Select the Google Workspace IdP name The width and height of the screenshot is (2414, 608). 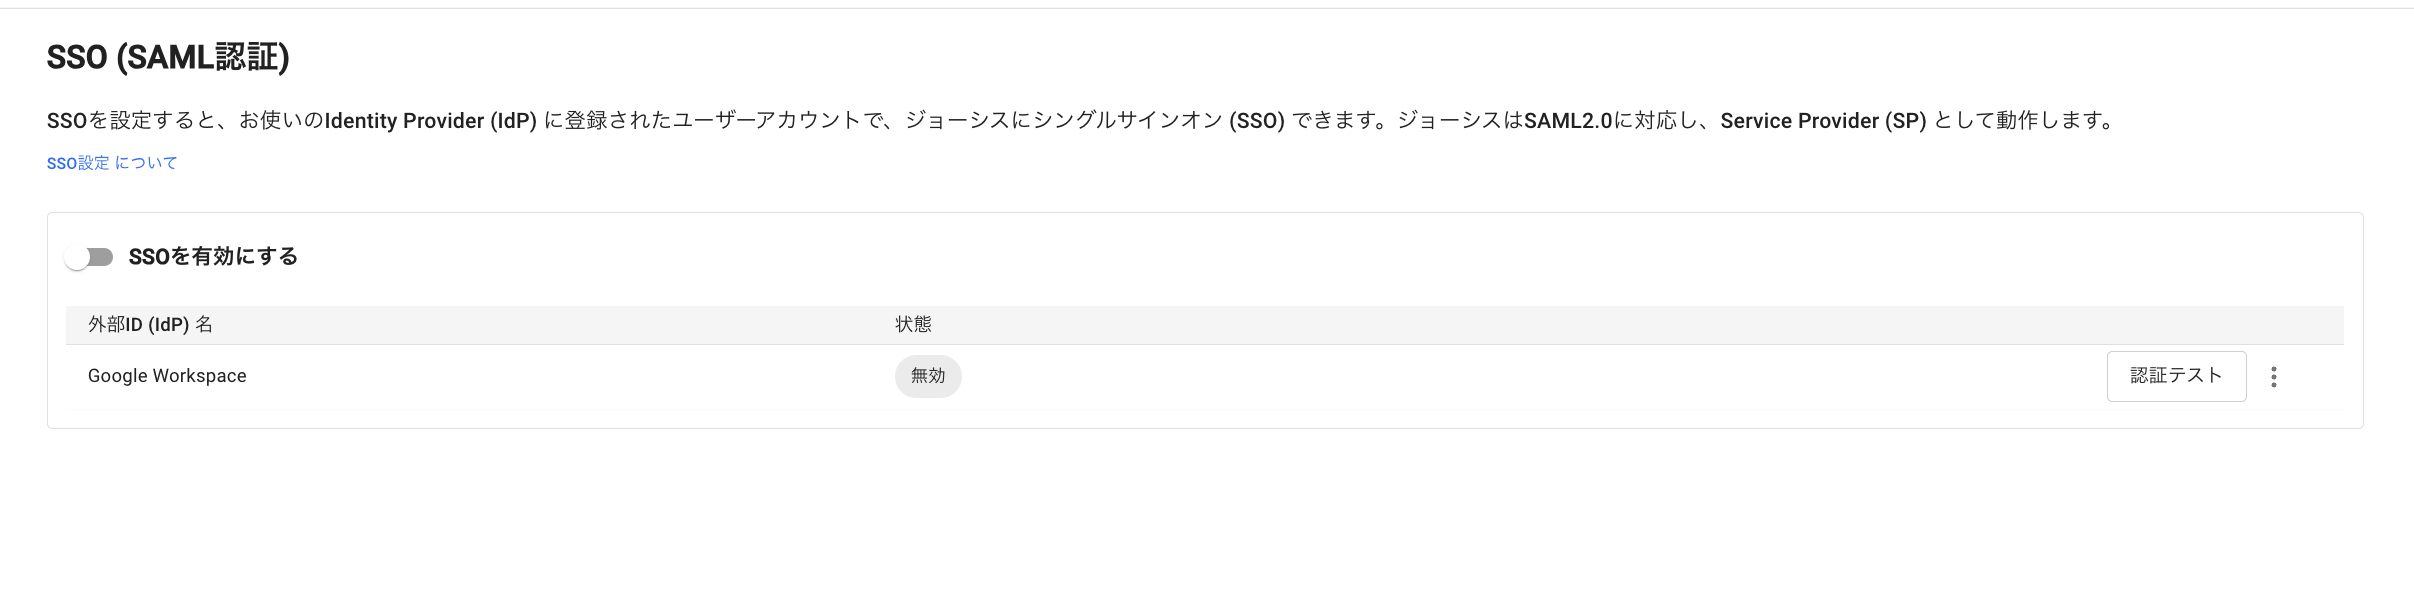point(167,376)
